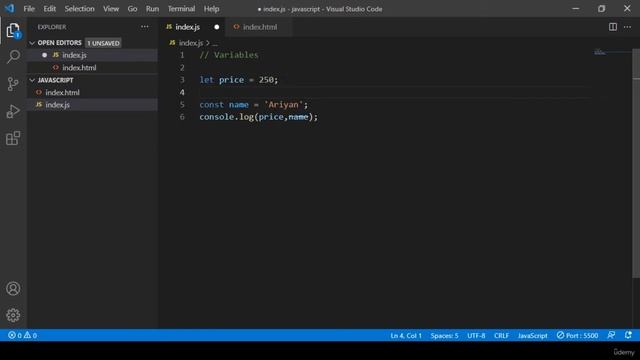Open the Edit menu

click(x=50, y=9)
